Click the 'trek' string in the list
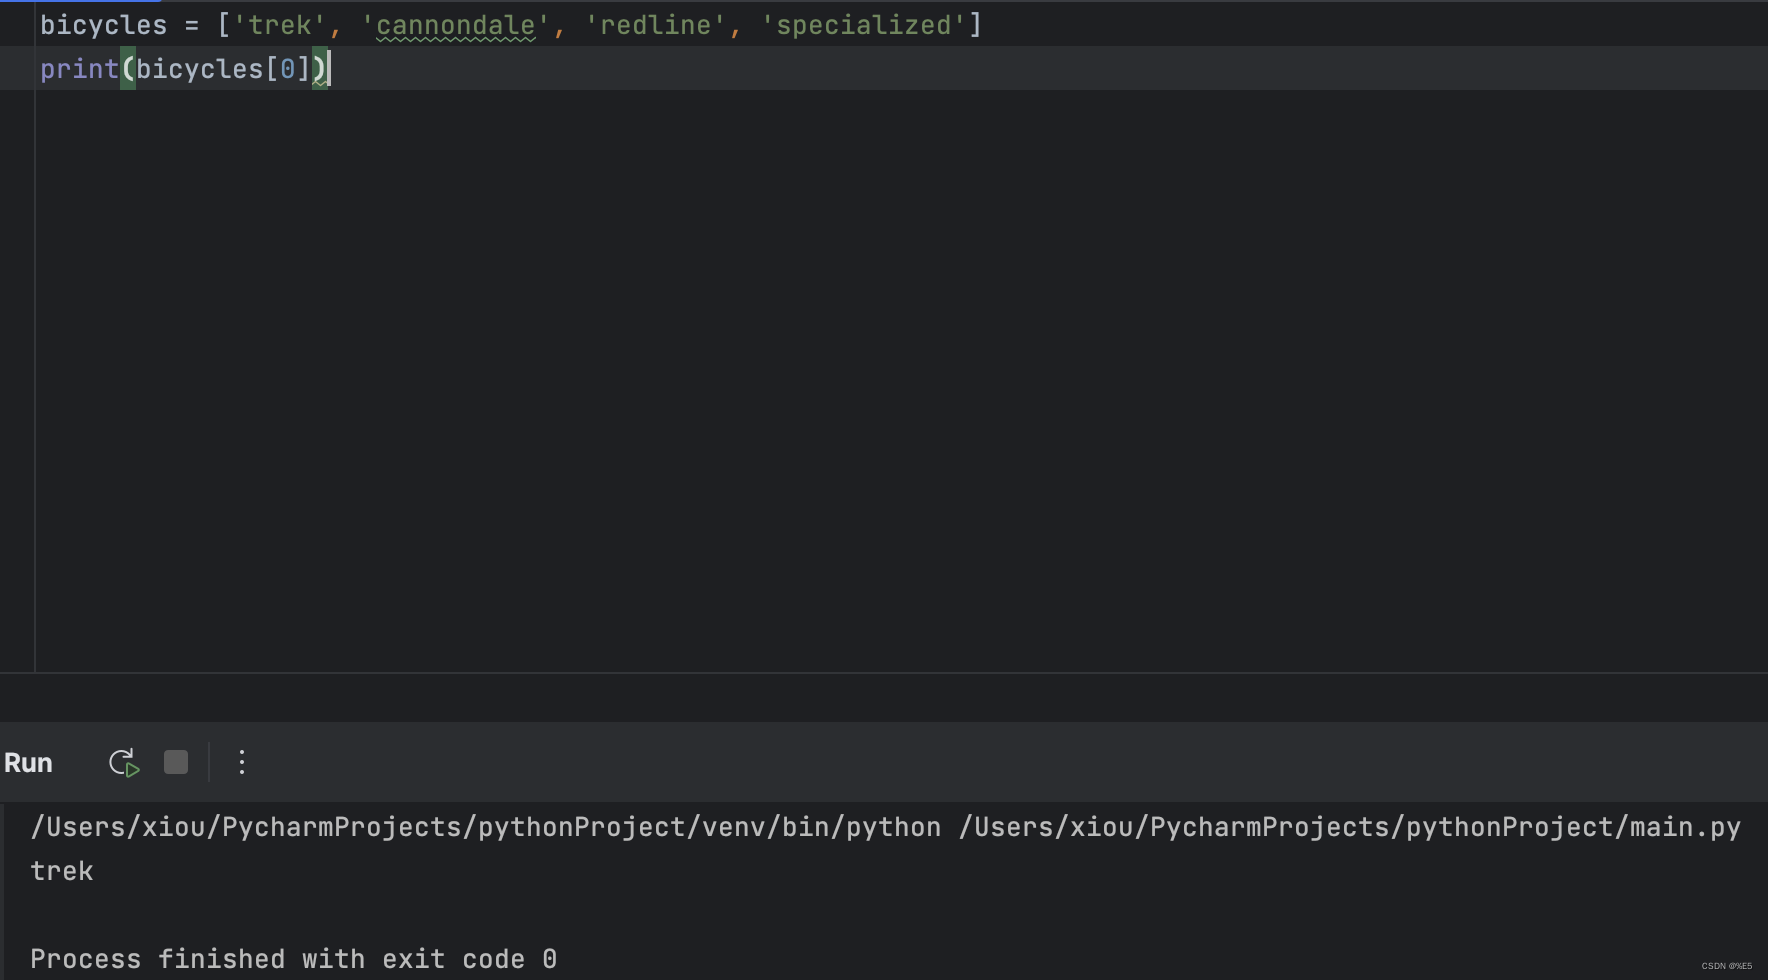 [x=279, y=25]
